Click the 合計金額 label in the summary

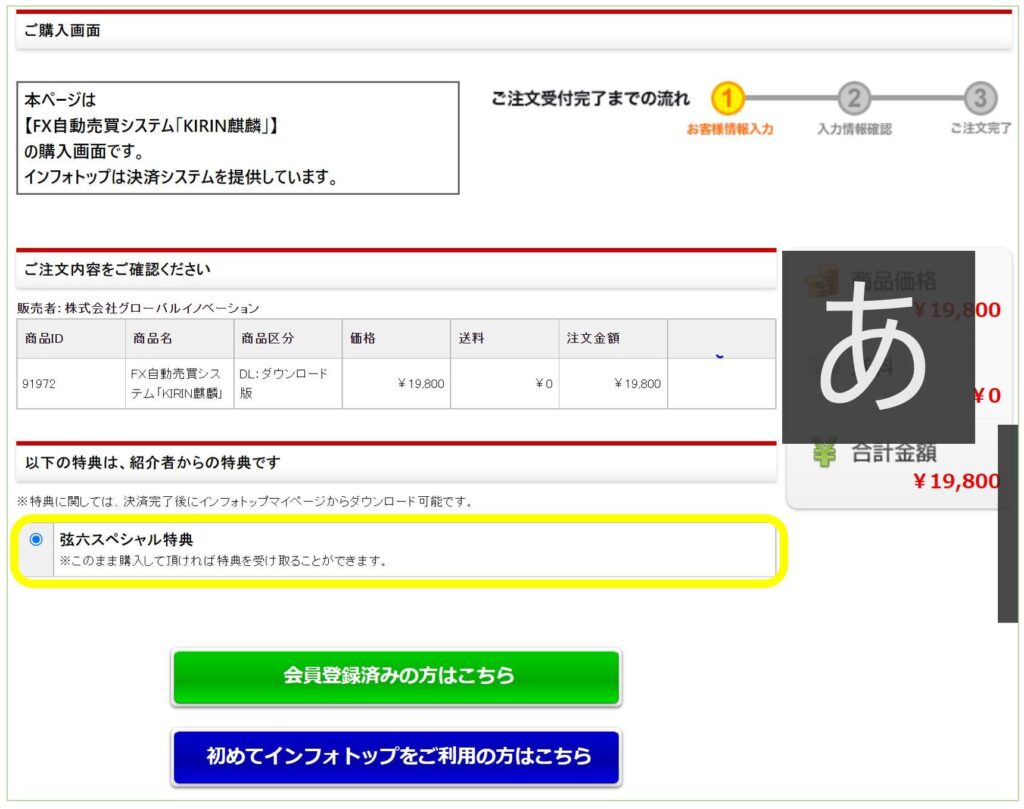[x=893, y=453]
